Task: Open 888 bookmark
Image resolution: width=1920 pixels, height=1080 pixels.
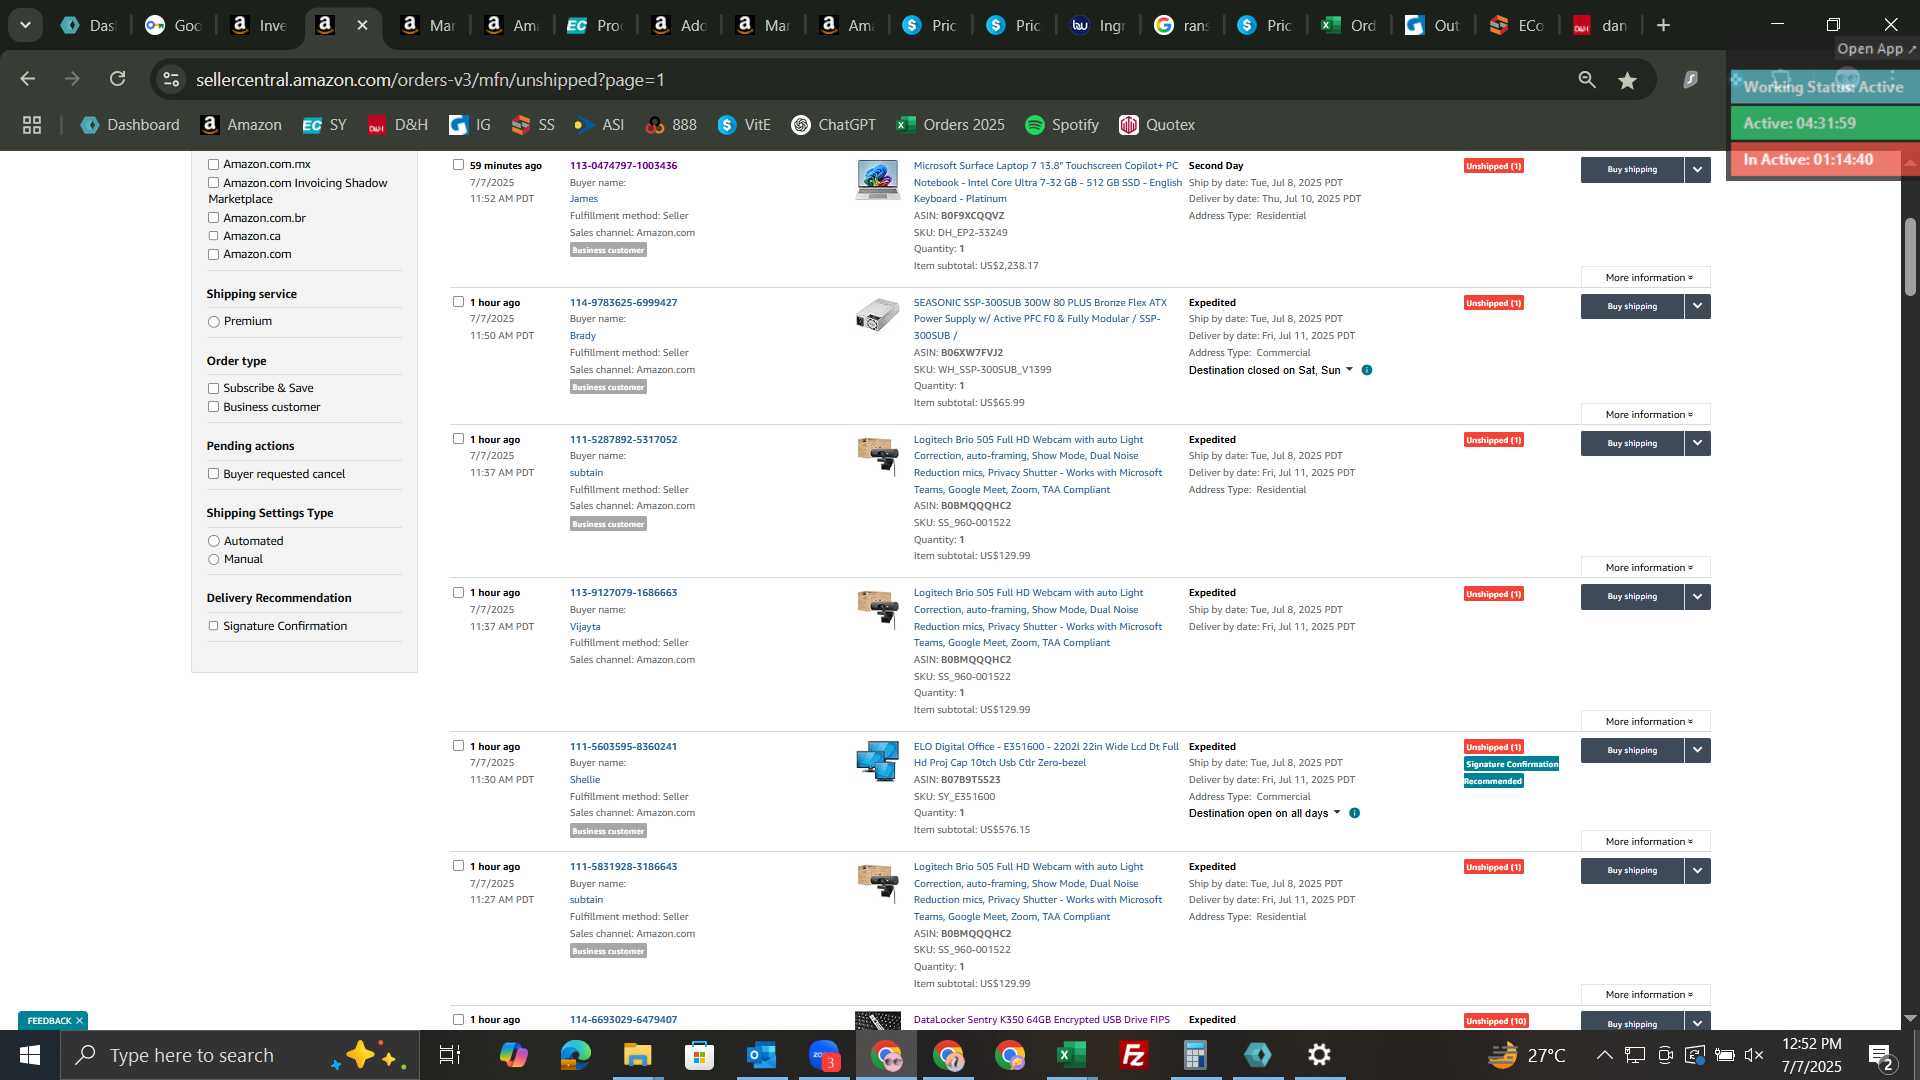Action: click(x=671, y=125)
